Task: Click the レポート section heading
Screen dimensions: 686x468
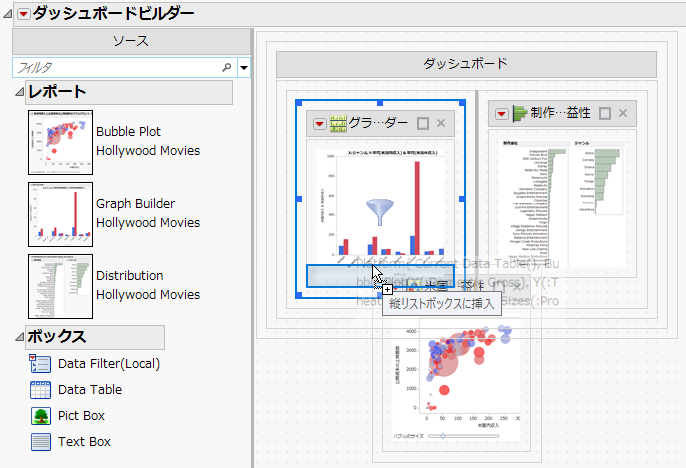Action: [57, 92]
